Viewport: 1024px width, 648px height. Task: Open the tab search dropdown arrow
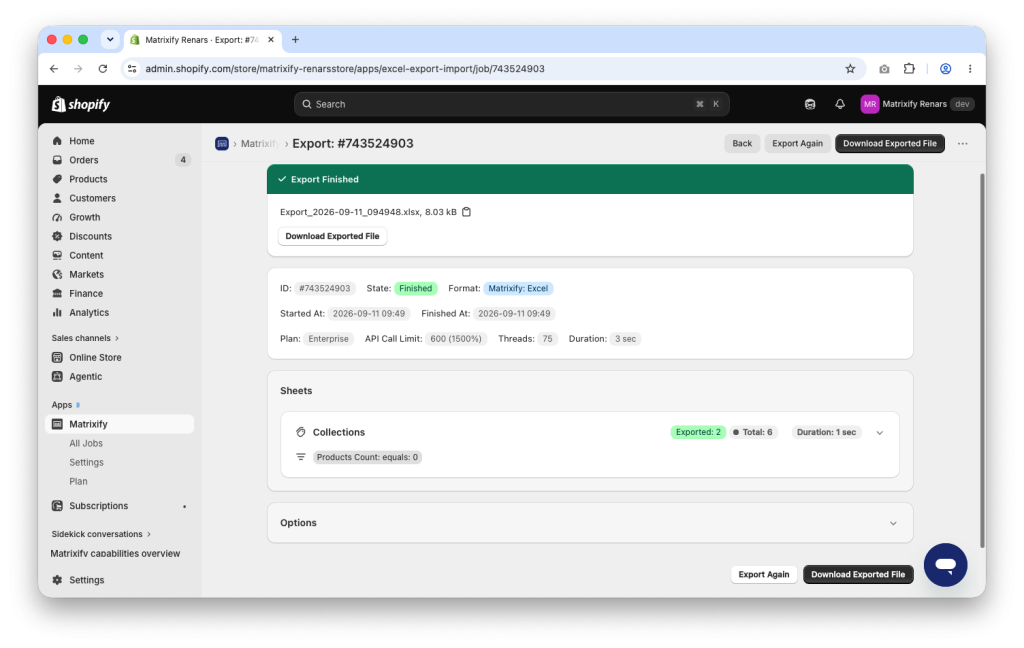point(110,40)
